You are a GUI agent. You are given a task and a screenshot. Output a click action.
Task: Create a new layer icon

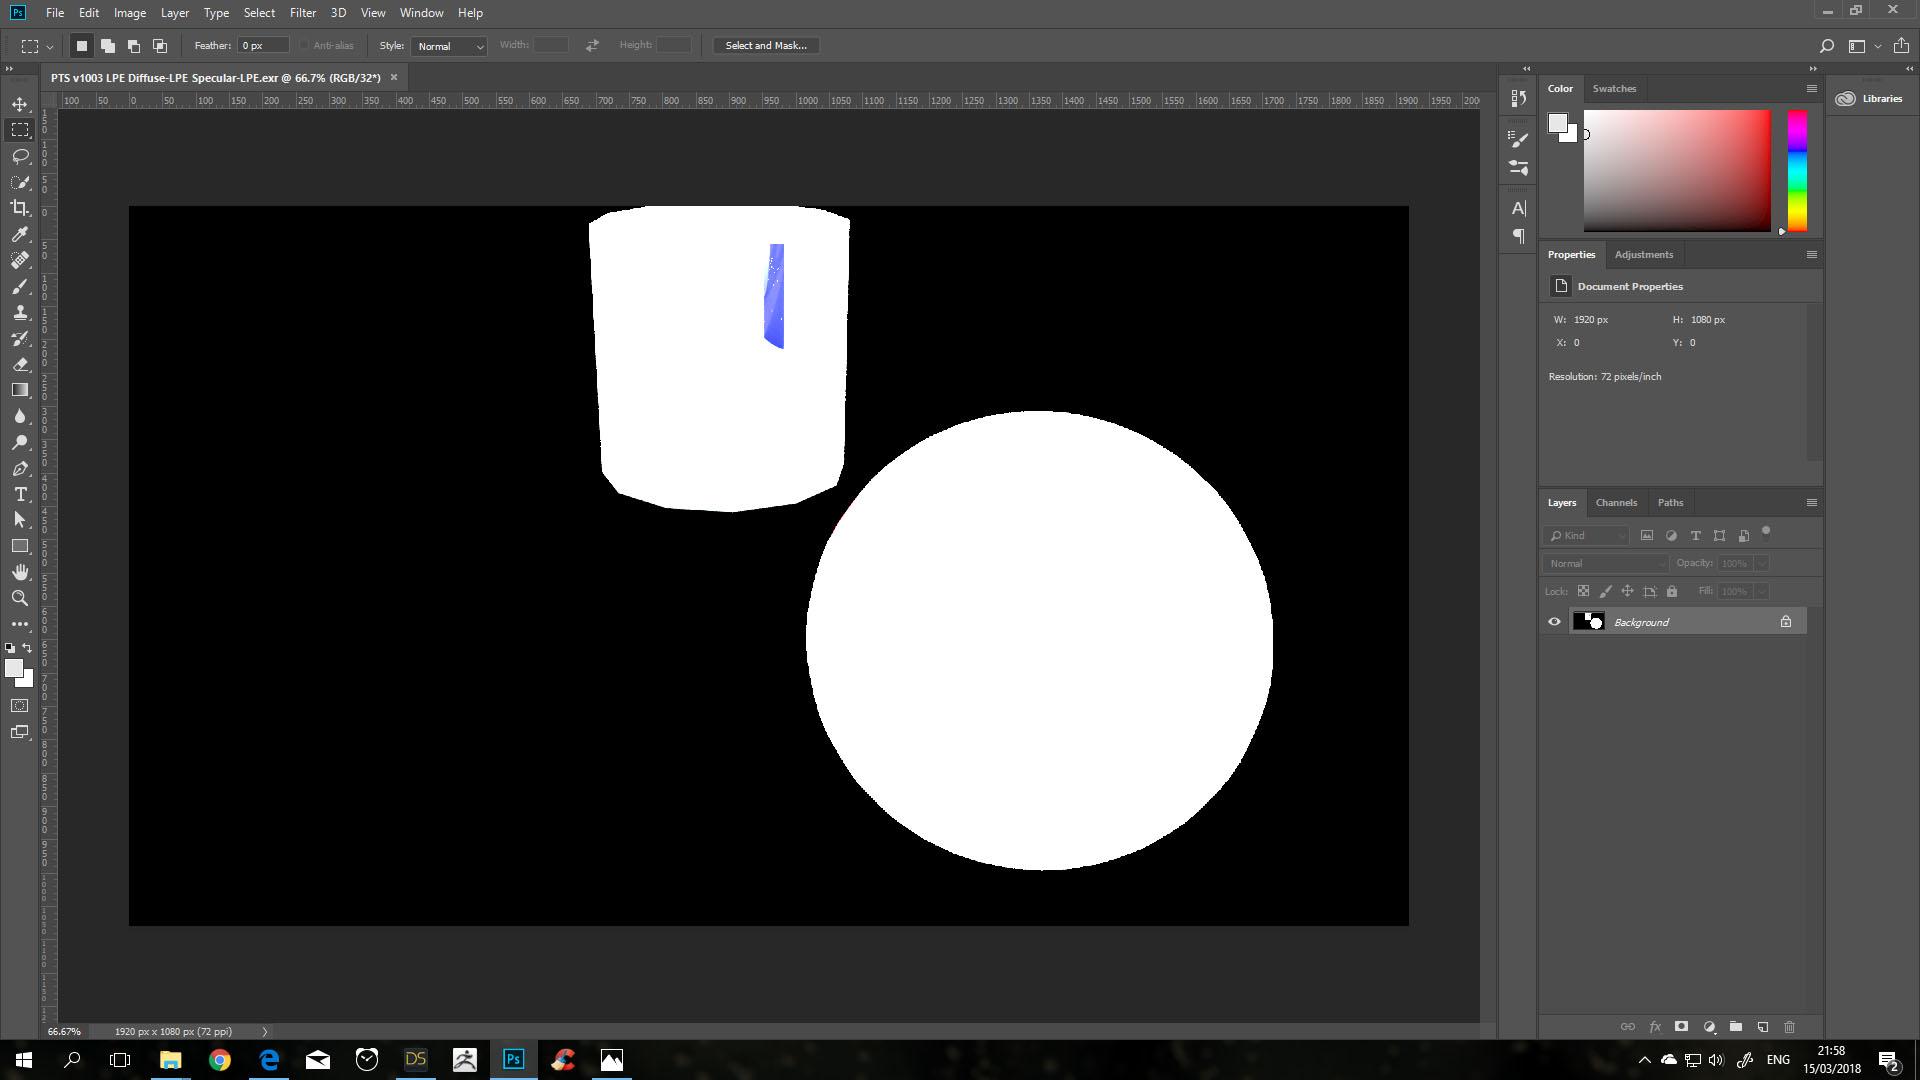(1763, 1027)
